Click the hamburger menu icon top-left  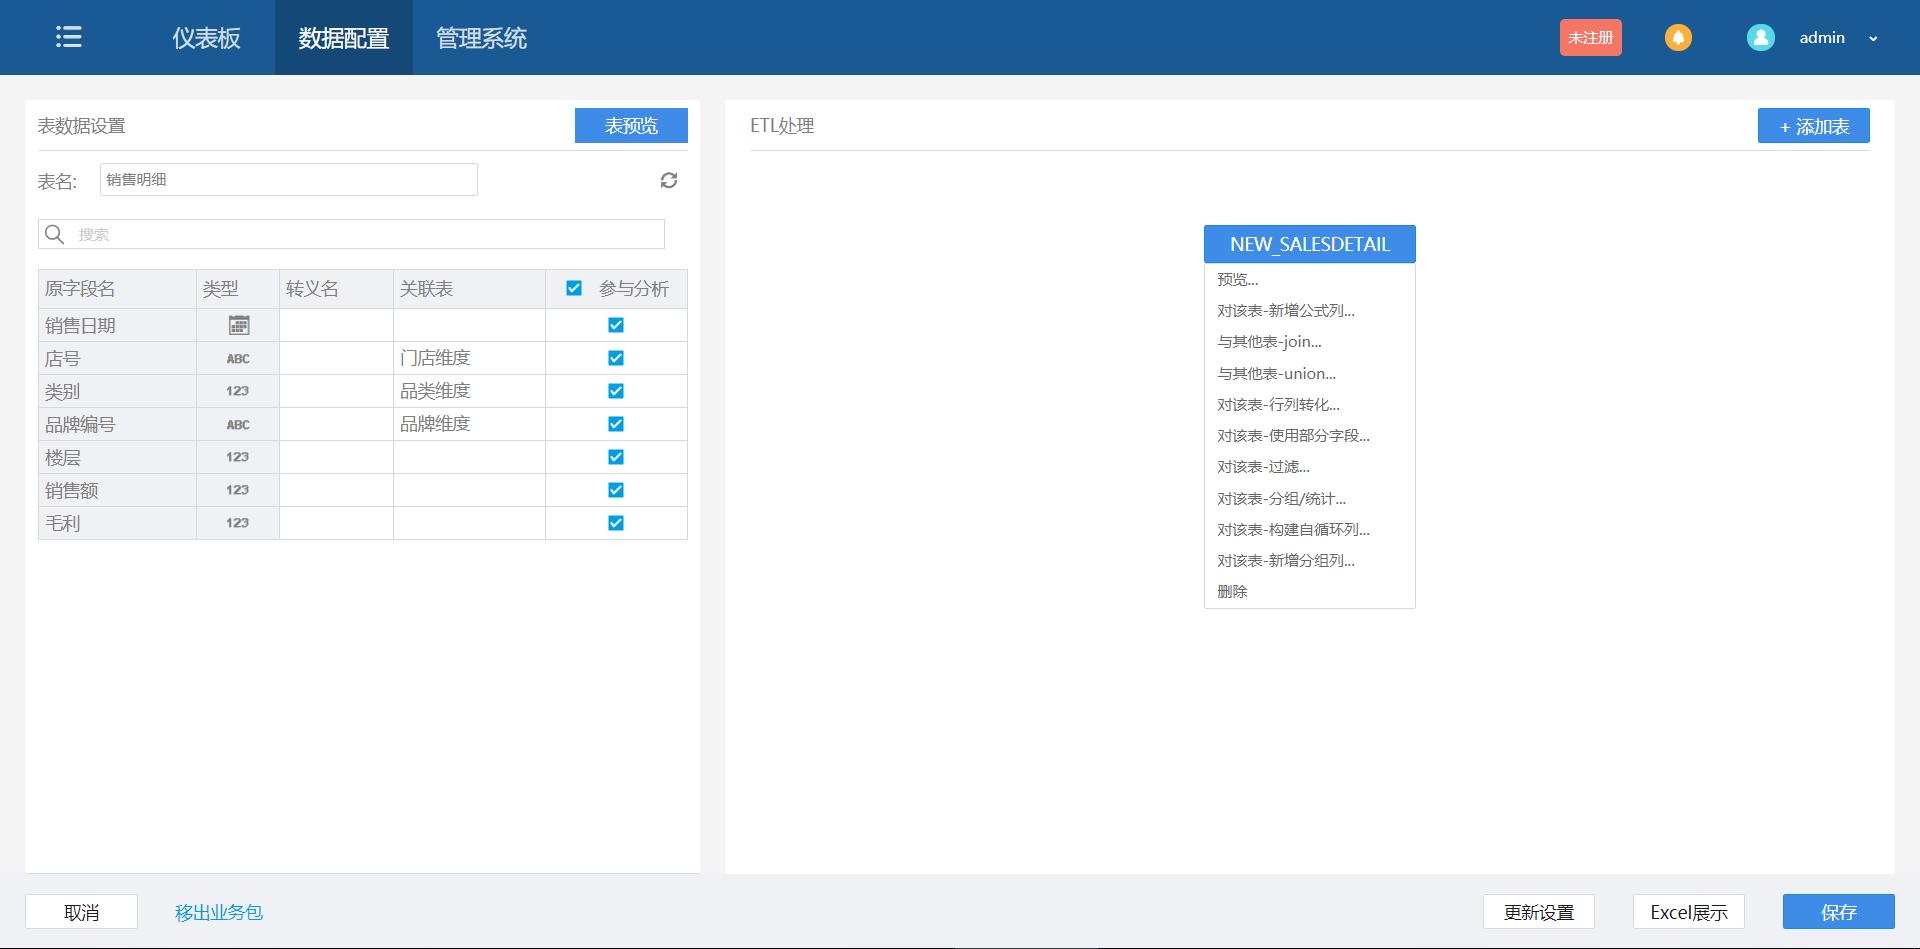coord(68,37)
